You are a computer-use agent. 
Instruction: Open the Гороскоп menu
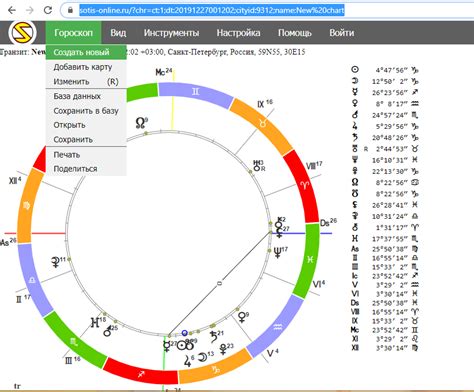tap(74, 33)
